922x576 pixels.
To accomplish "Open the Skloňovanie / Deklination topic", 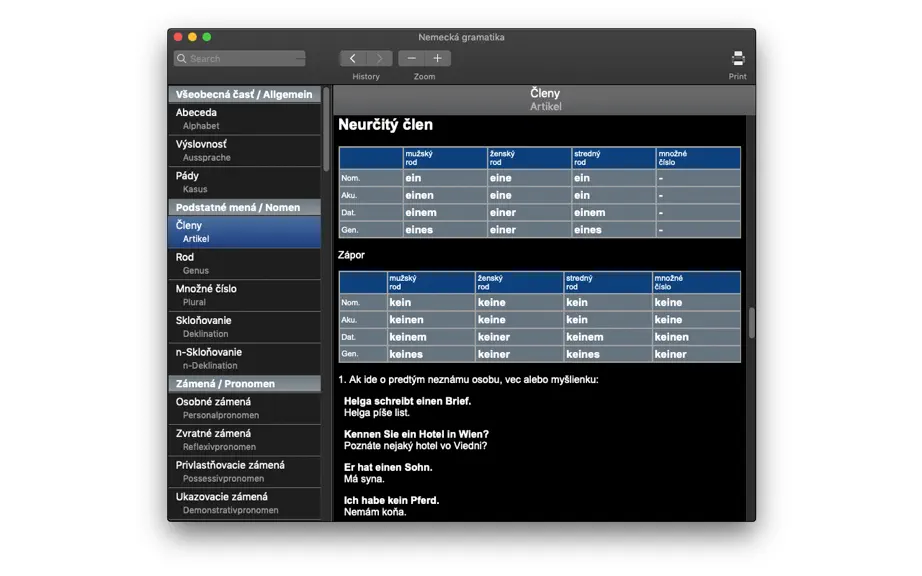I will pyautogui.click(x=245, y=327).
